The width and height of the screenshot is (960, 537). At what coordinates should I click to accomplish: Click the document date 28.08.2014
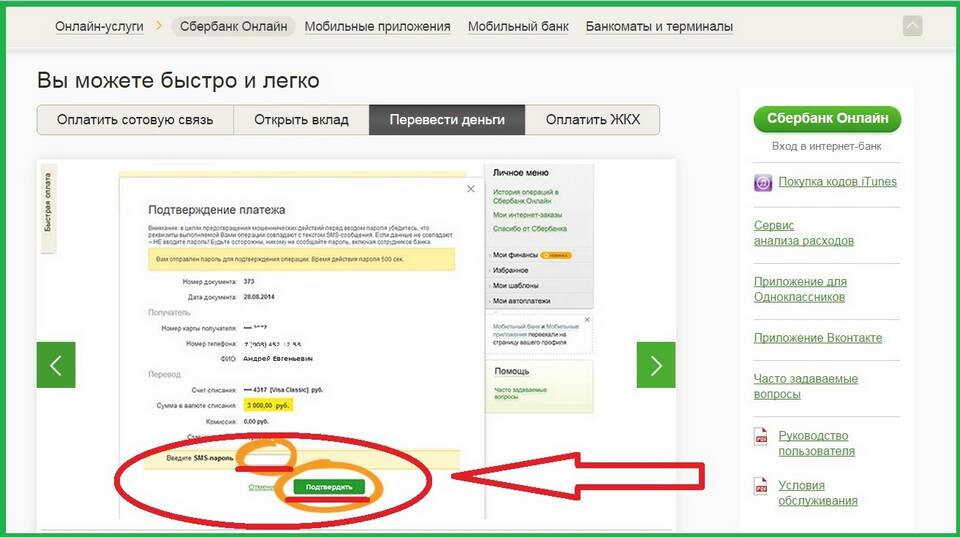259,296
